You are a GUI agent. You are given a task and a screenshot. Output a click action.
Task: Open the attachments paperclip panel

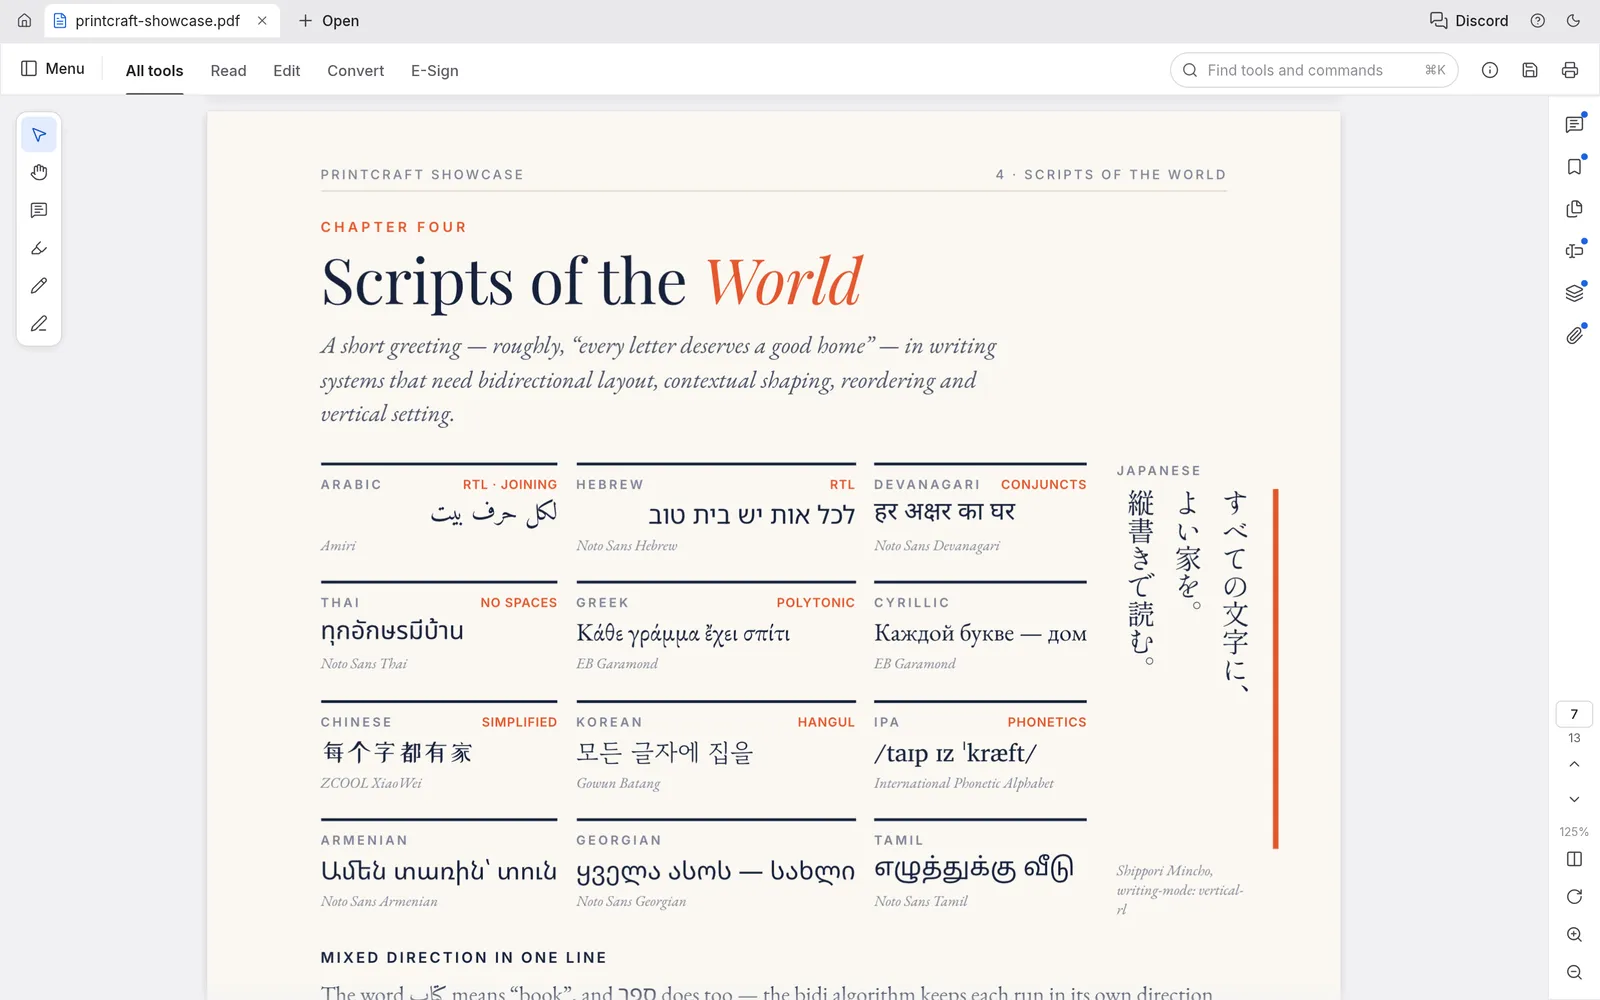pos(1574,335)
